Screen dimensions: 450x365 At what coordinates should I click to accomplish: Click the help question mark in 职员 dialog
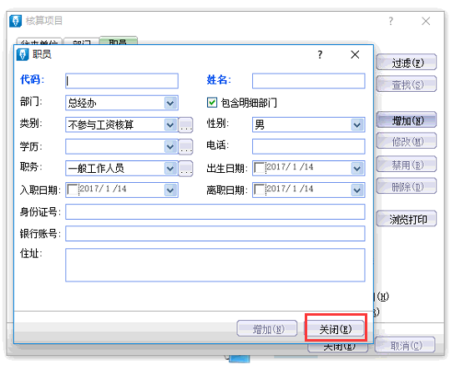point(320,55)
